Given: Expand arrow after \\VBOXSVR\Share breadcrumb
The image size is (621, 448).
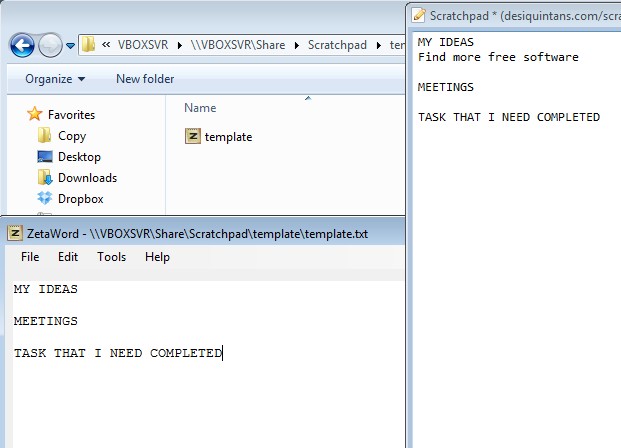Looking at the screenshot, I should click(297, 46).
